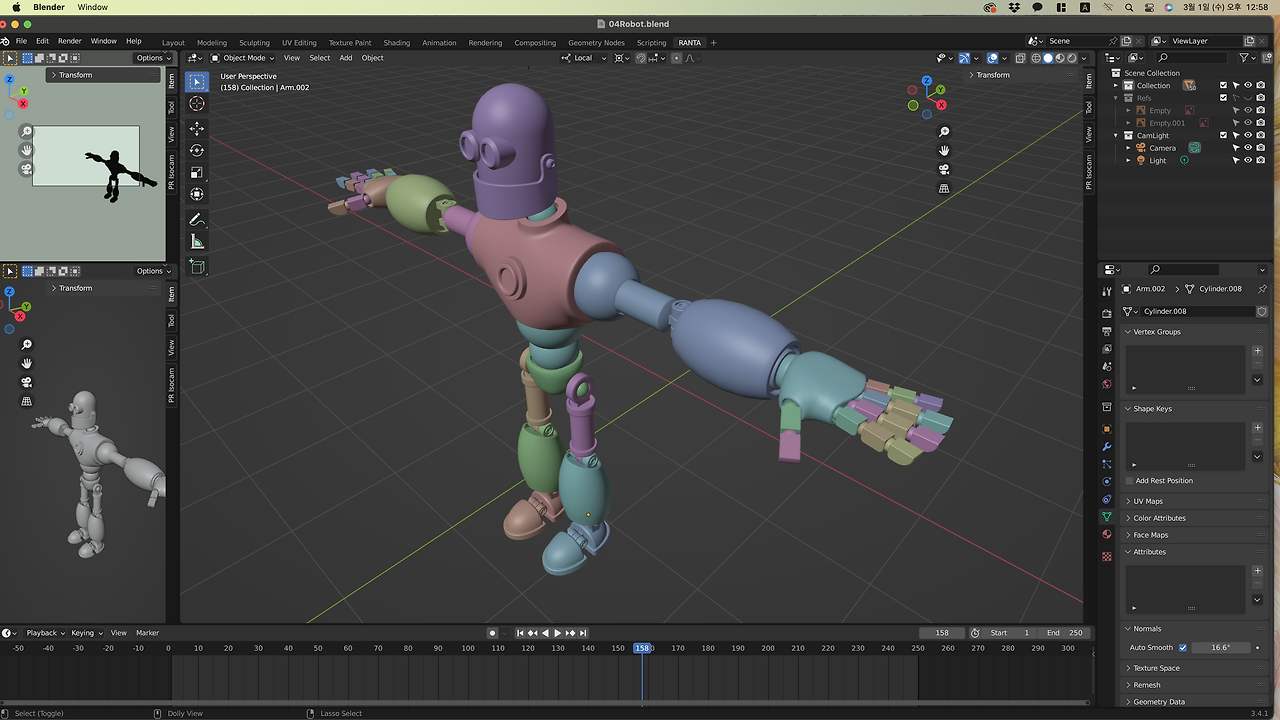Select the 3D Cursor tool
This screenshot has height=720, width=1280.
click(x=197, y=104)
